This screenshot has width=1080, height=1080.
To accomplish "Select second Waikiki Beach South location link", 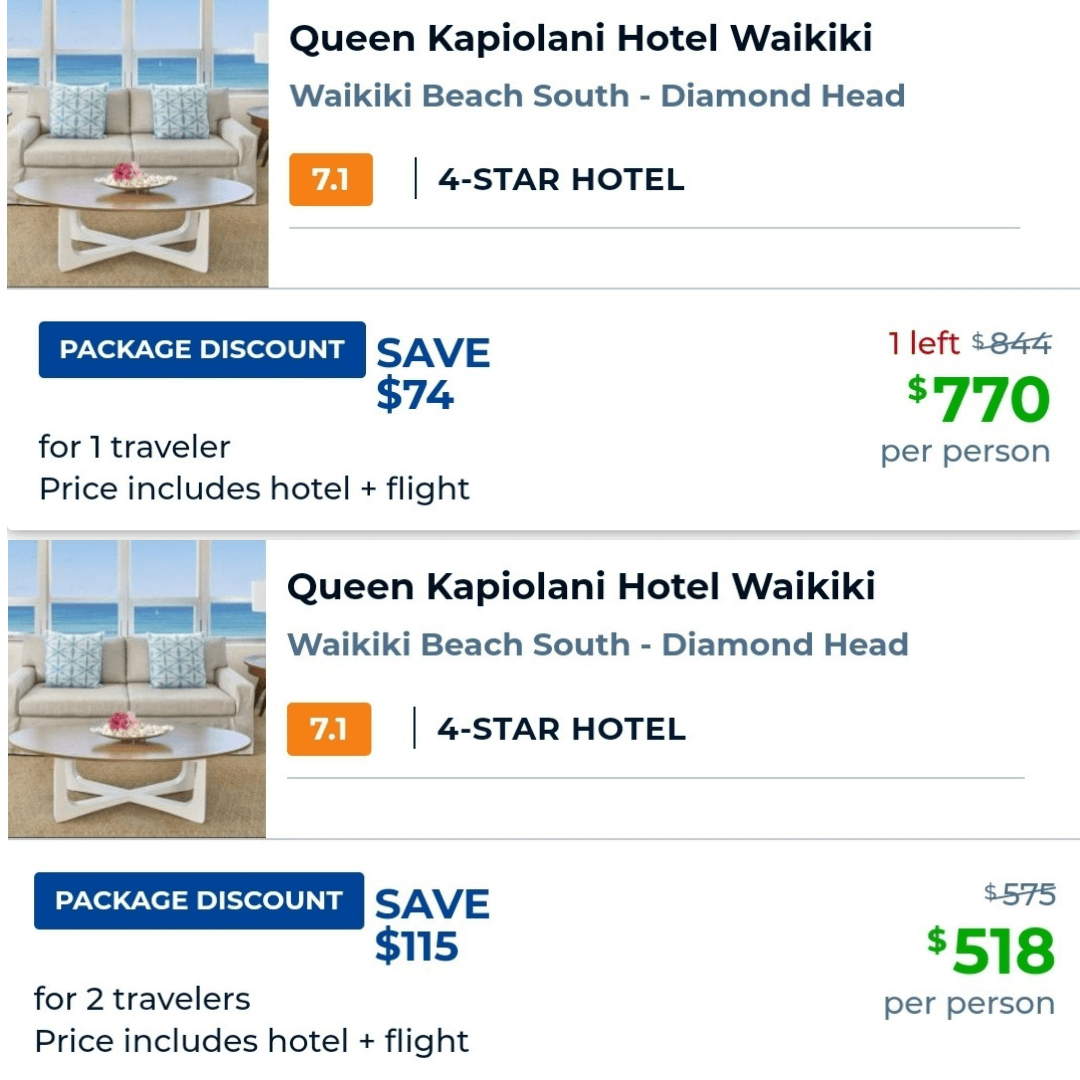I will click(x=598, y=645).
